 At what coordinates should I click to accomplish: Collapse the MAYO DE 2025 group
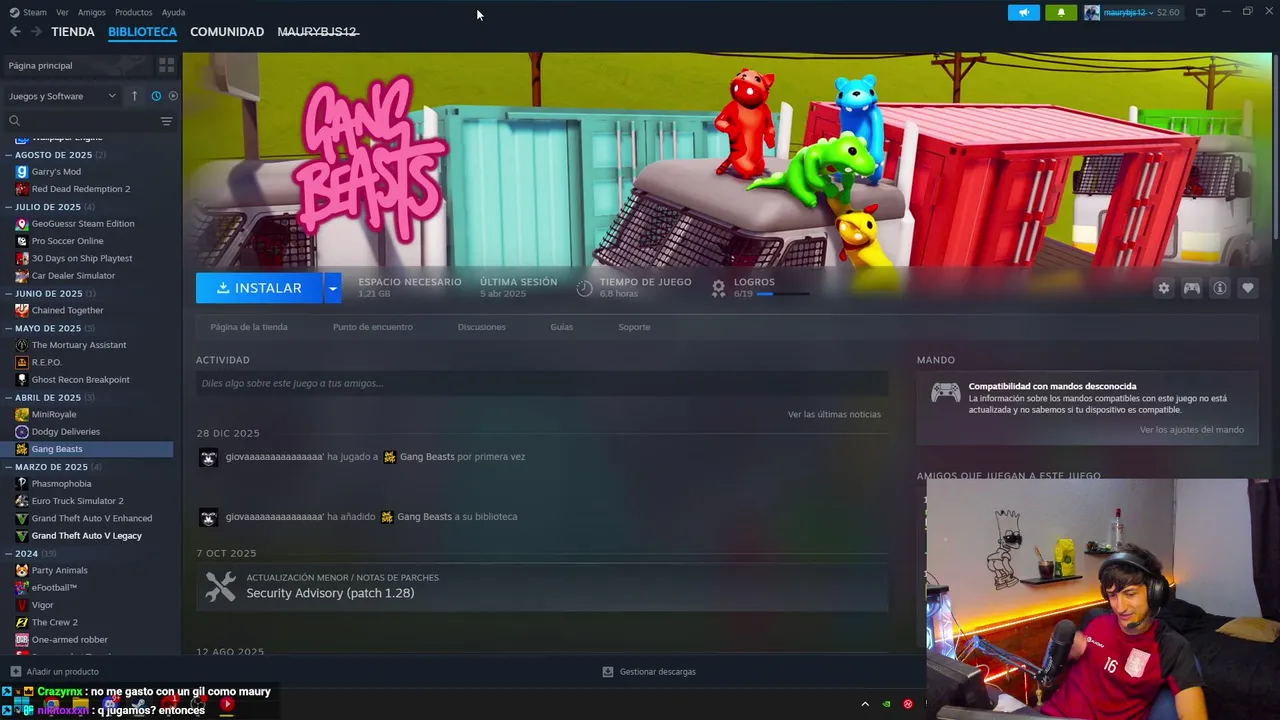(8, 328)
